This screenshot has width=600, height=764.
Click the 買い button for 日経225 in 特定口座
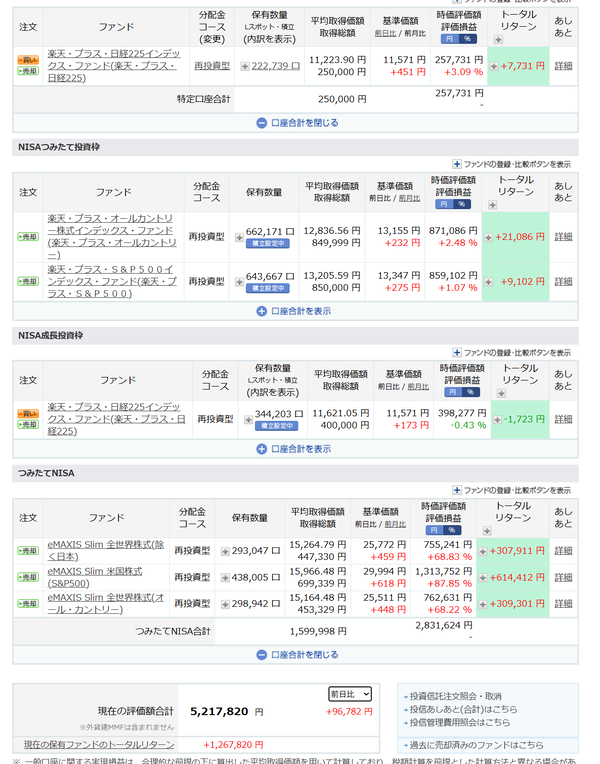click(x=28, y=60)
